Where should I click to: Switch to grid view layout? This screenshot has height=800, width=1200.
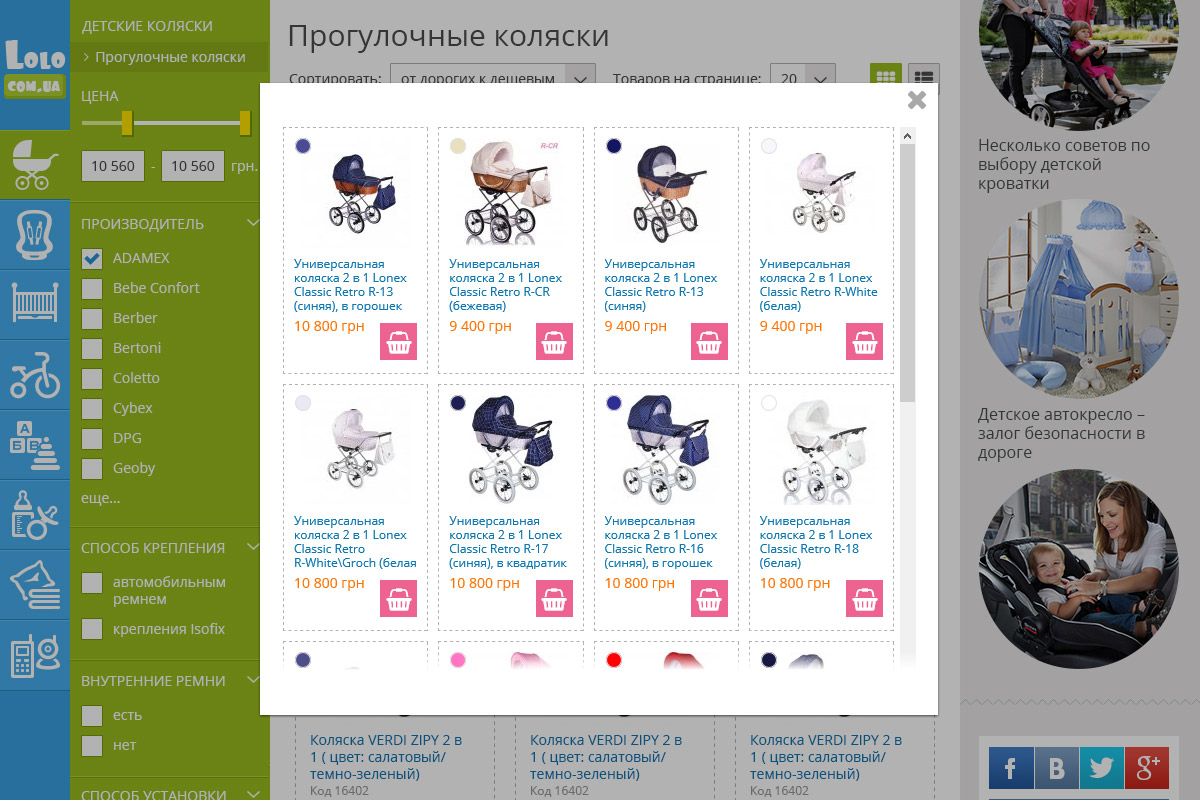886,77
